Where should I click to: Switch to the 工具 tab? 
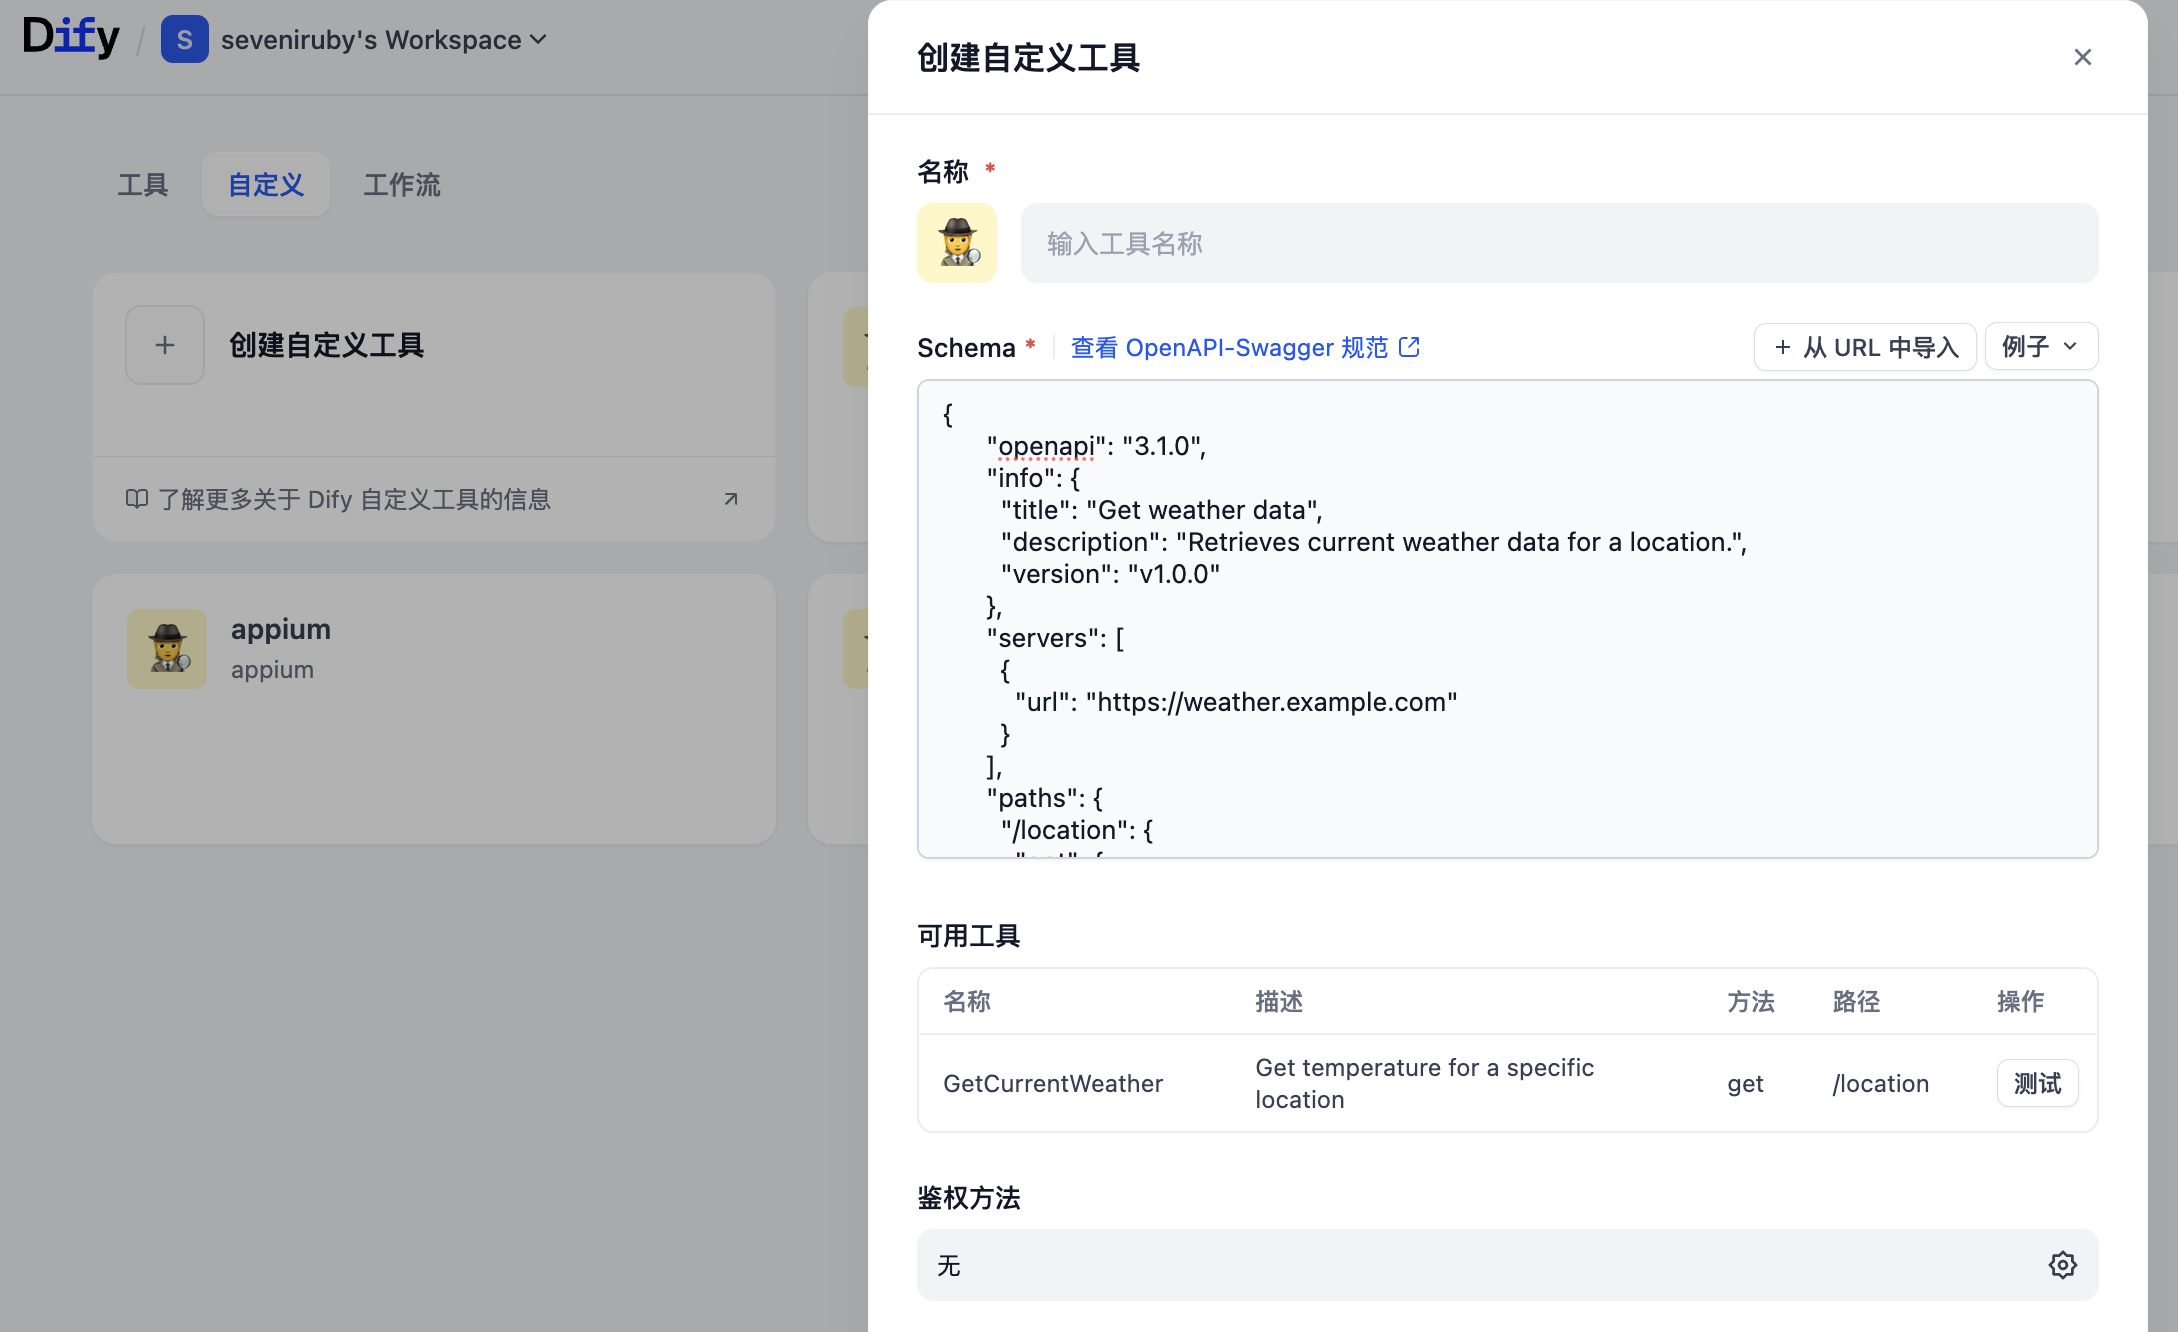coord(143,185)
